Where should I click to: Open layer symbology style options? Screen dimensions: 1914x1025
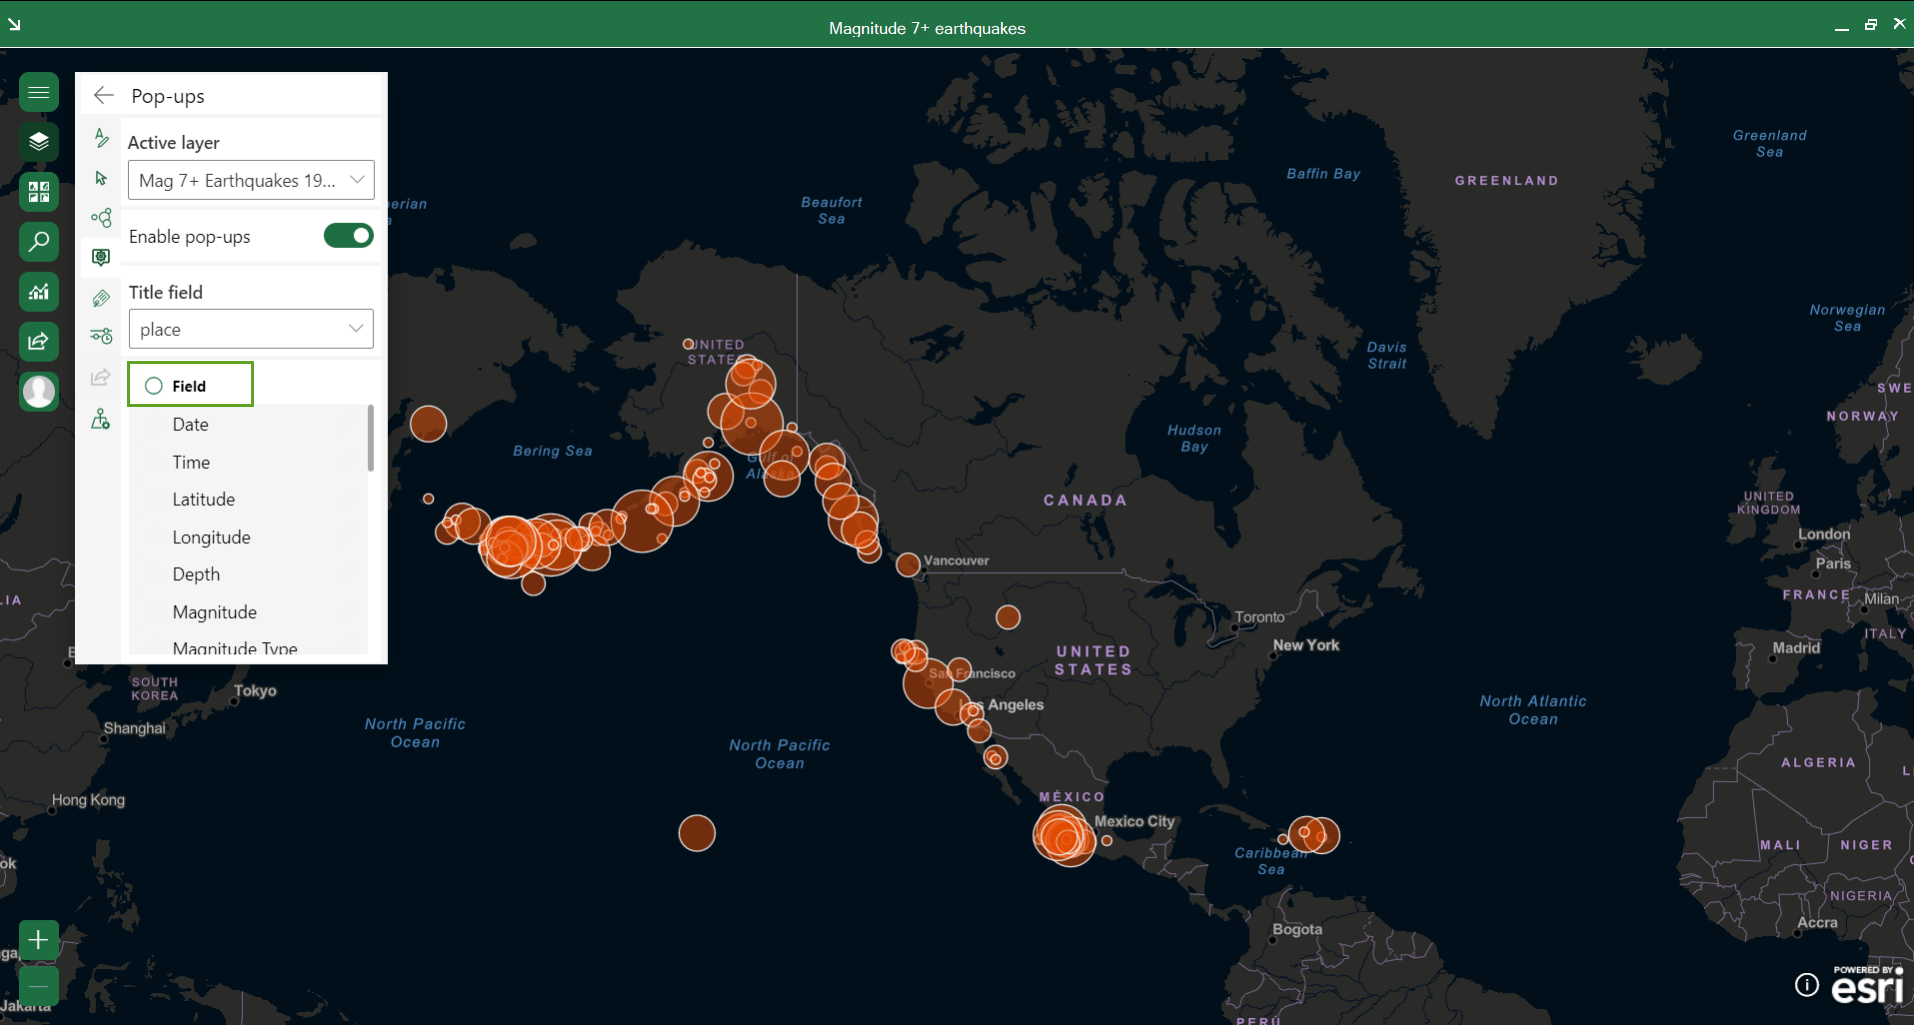click(x=101, y=137)
